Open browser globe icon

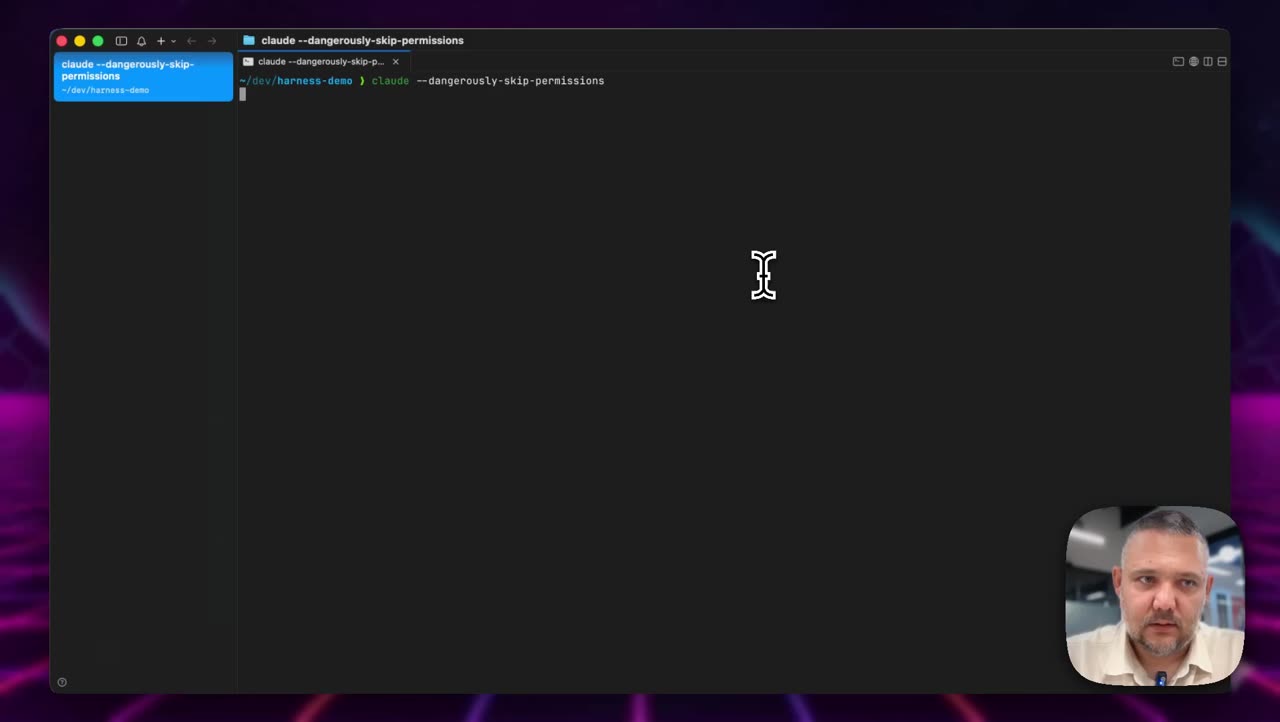1194,62
